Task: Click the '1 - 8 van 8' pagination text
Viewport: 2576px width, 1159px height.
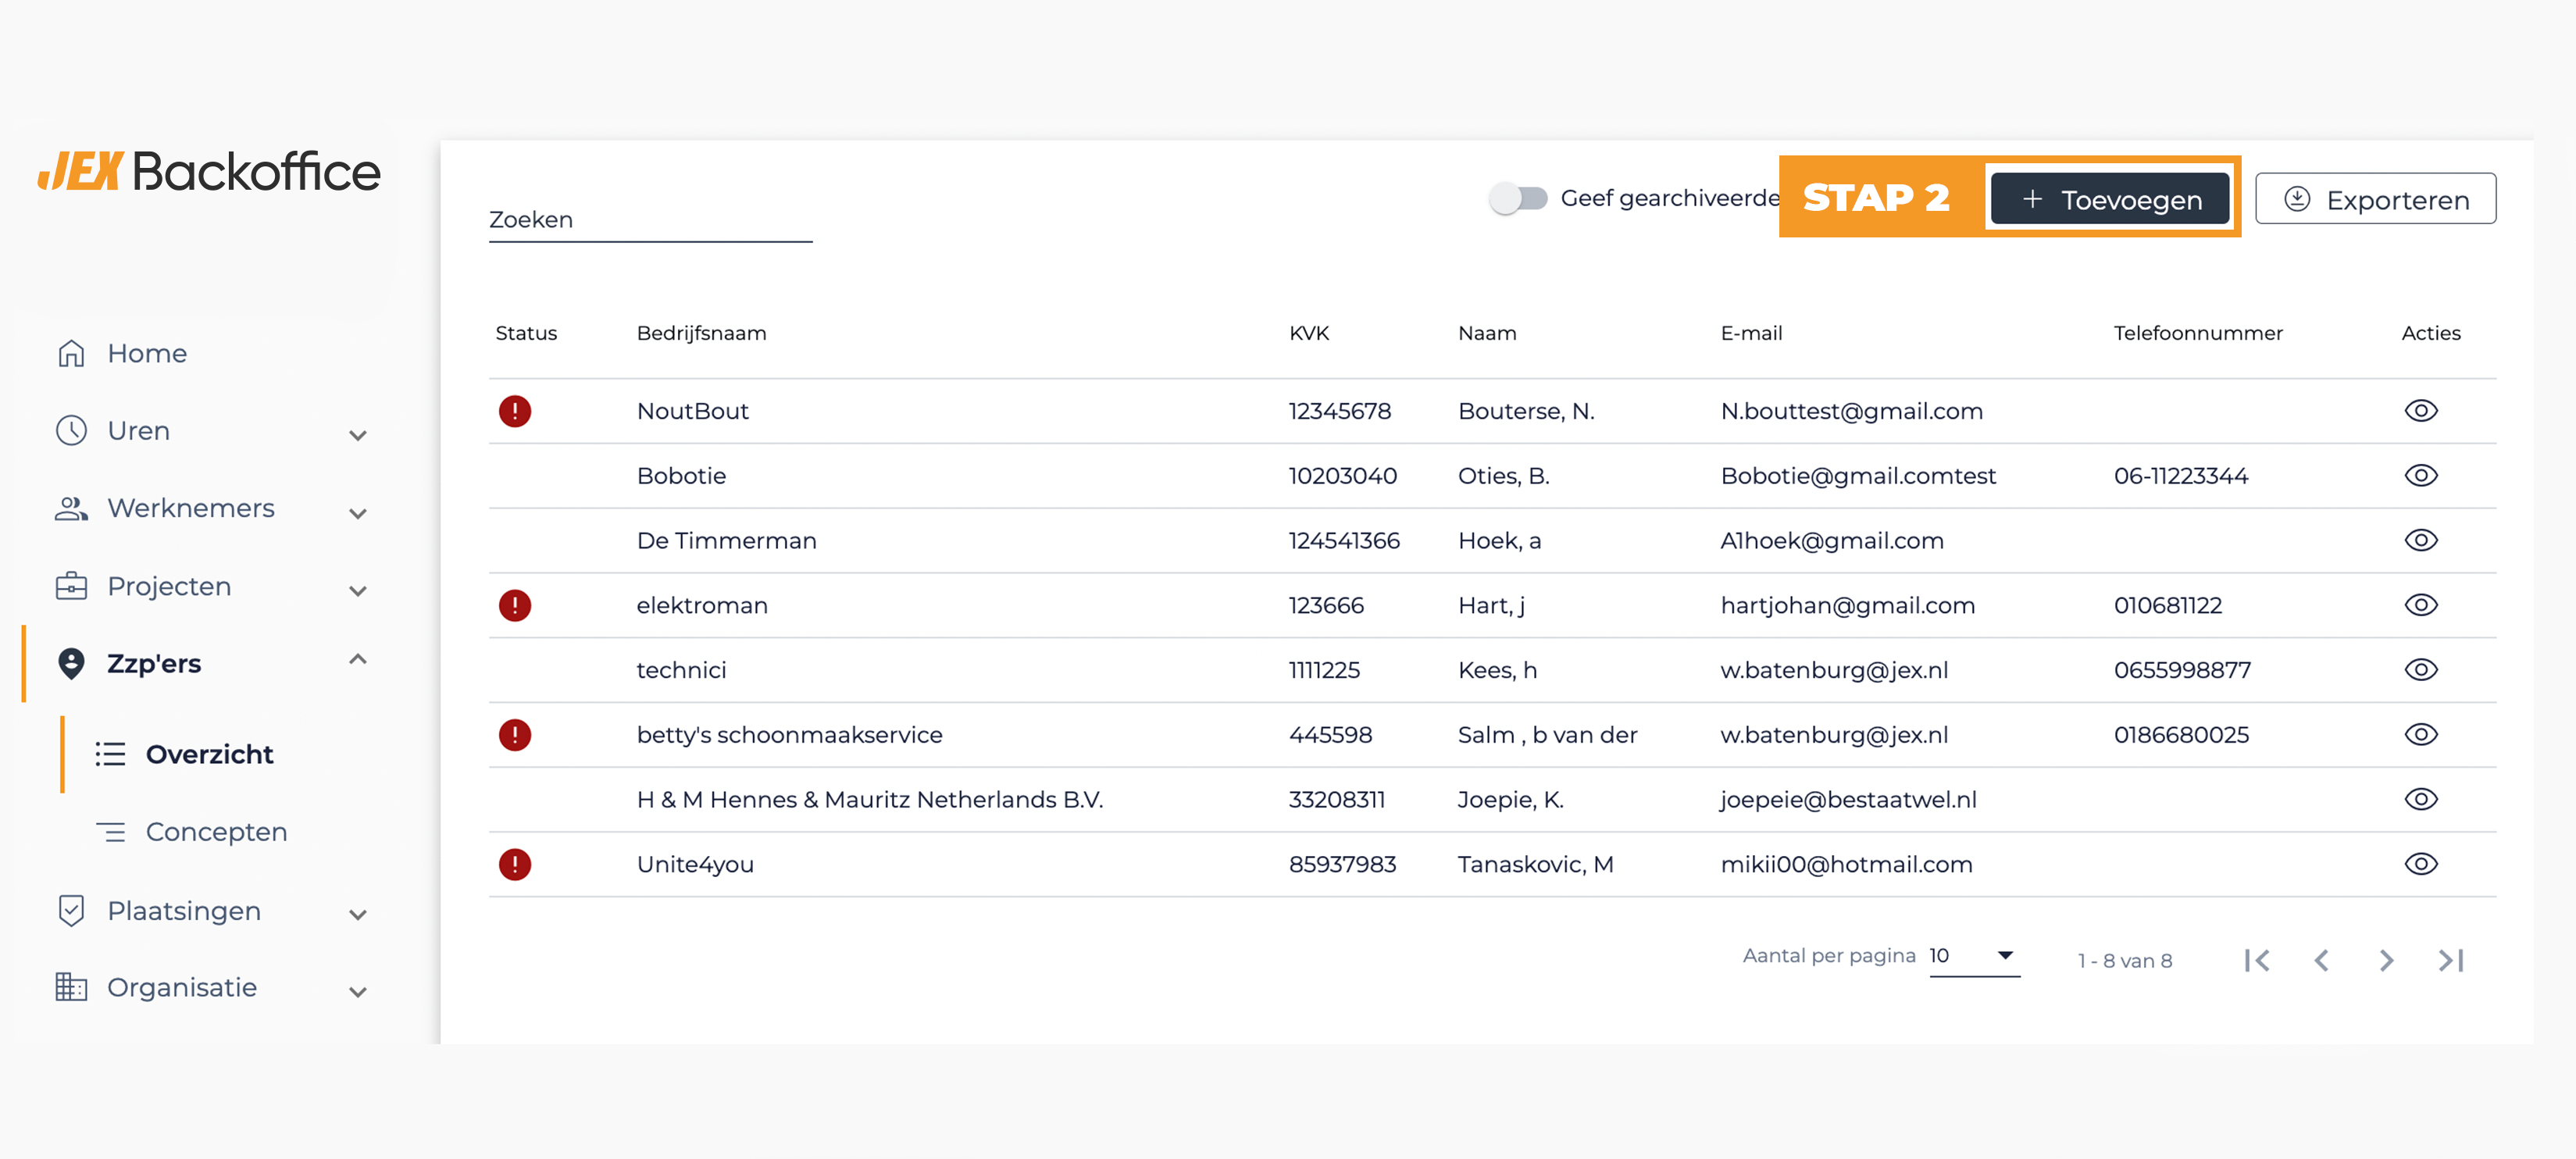Action: pos(2125,961)
